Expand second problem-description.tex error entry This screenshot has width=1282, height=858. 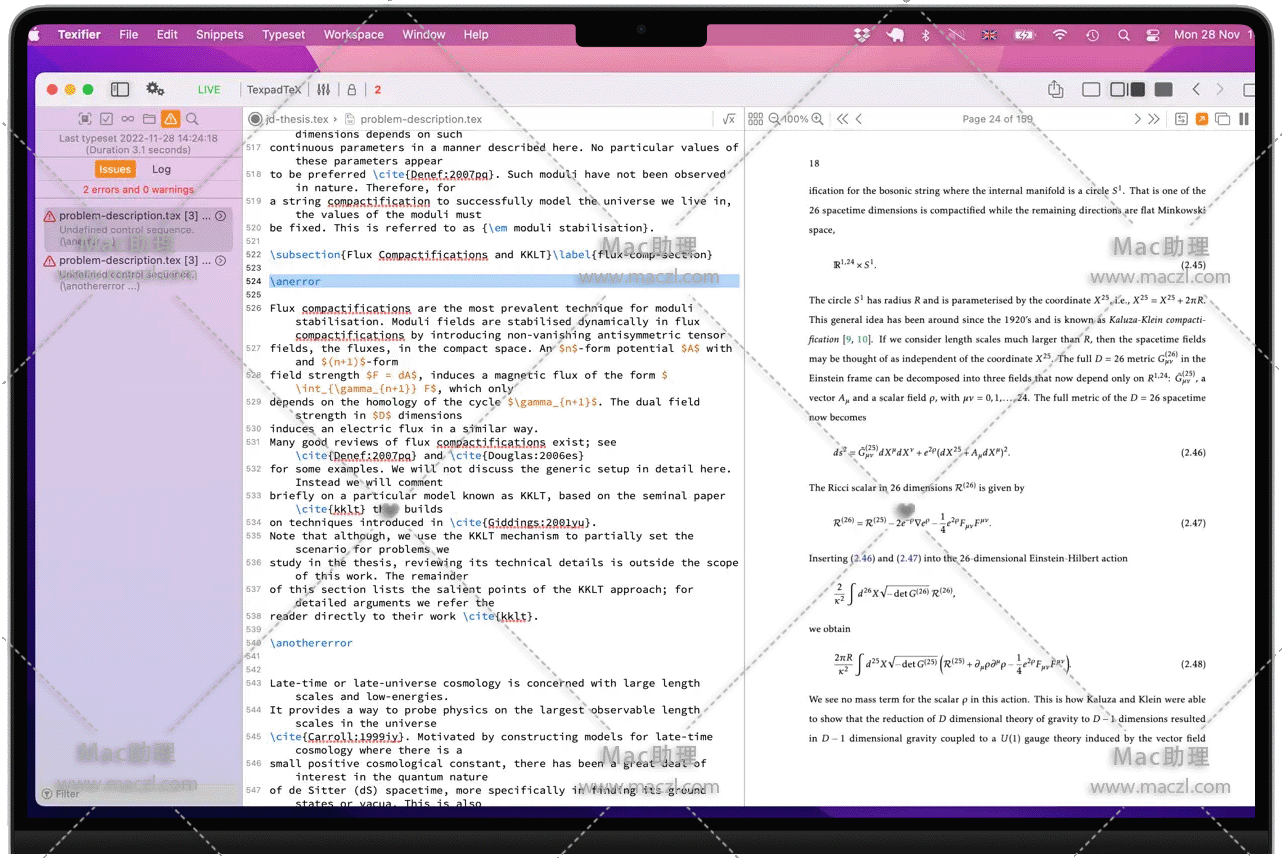click(220, 260)
